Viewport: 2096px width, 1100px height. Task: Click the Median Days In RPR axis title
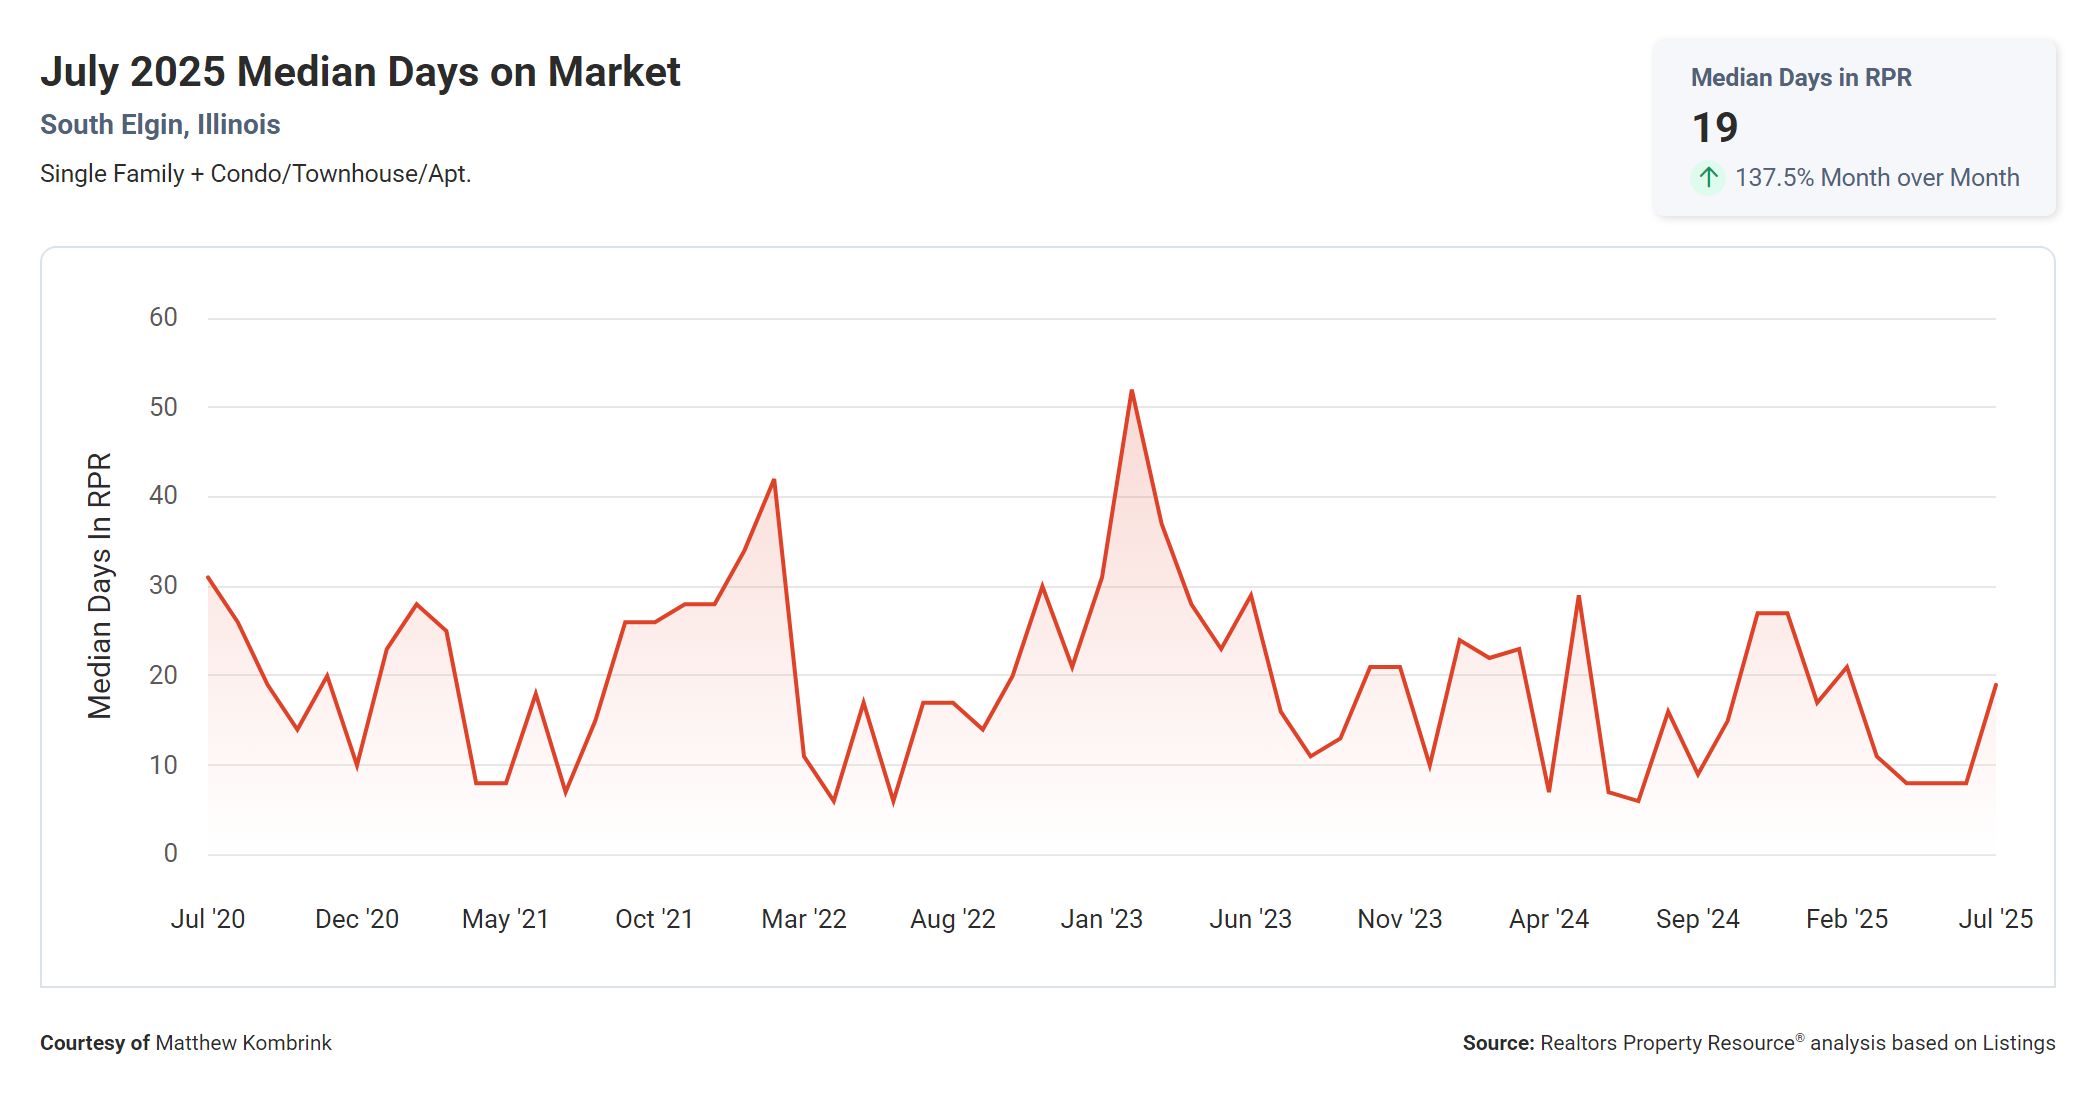point(99,586)
